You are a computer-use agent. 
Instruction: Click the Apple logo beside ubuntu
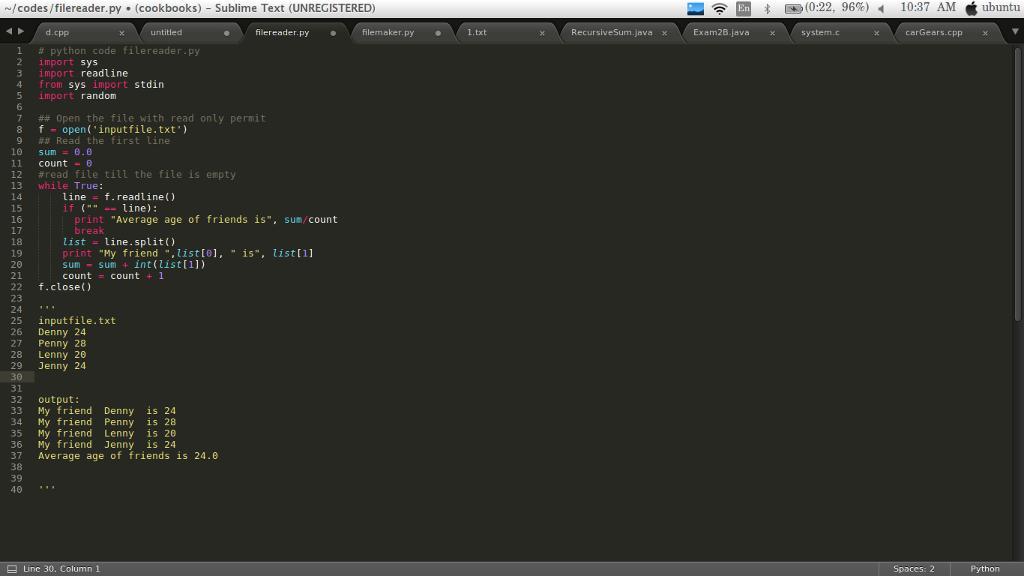tap(971, 8)
